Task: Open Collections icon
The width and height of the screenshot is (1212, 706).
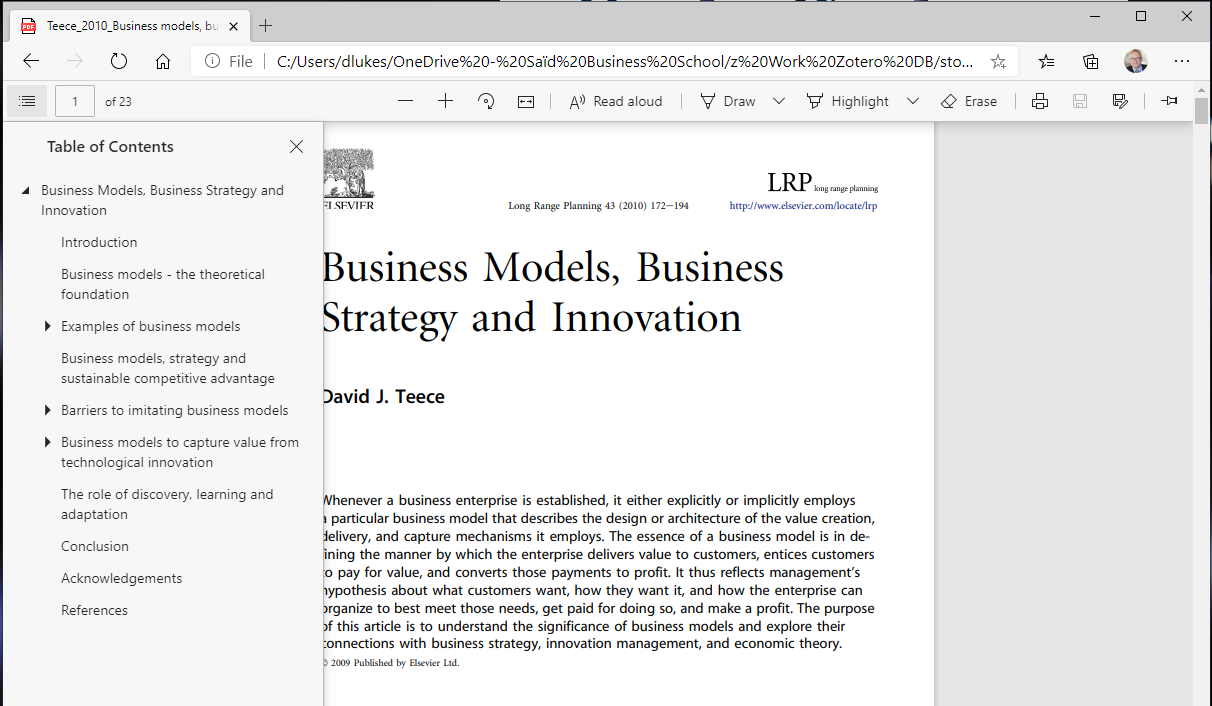Action: coord(1091,61)
